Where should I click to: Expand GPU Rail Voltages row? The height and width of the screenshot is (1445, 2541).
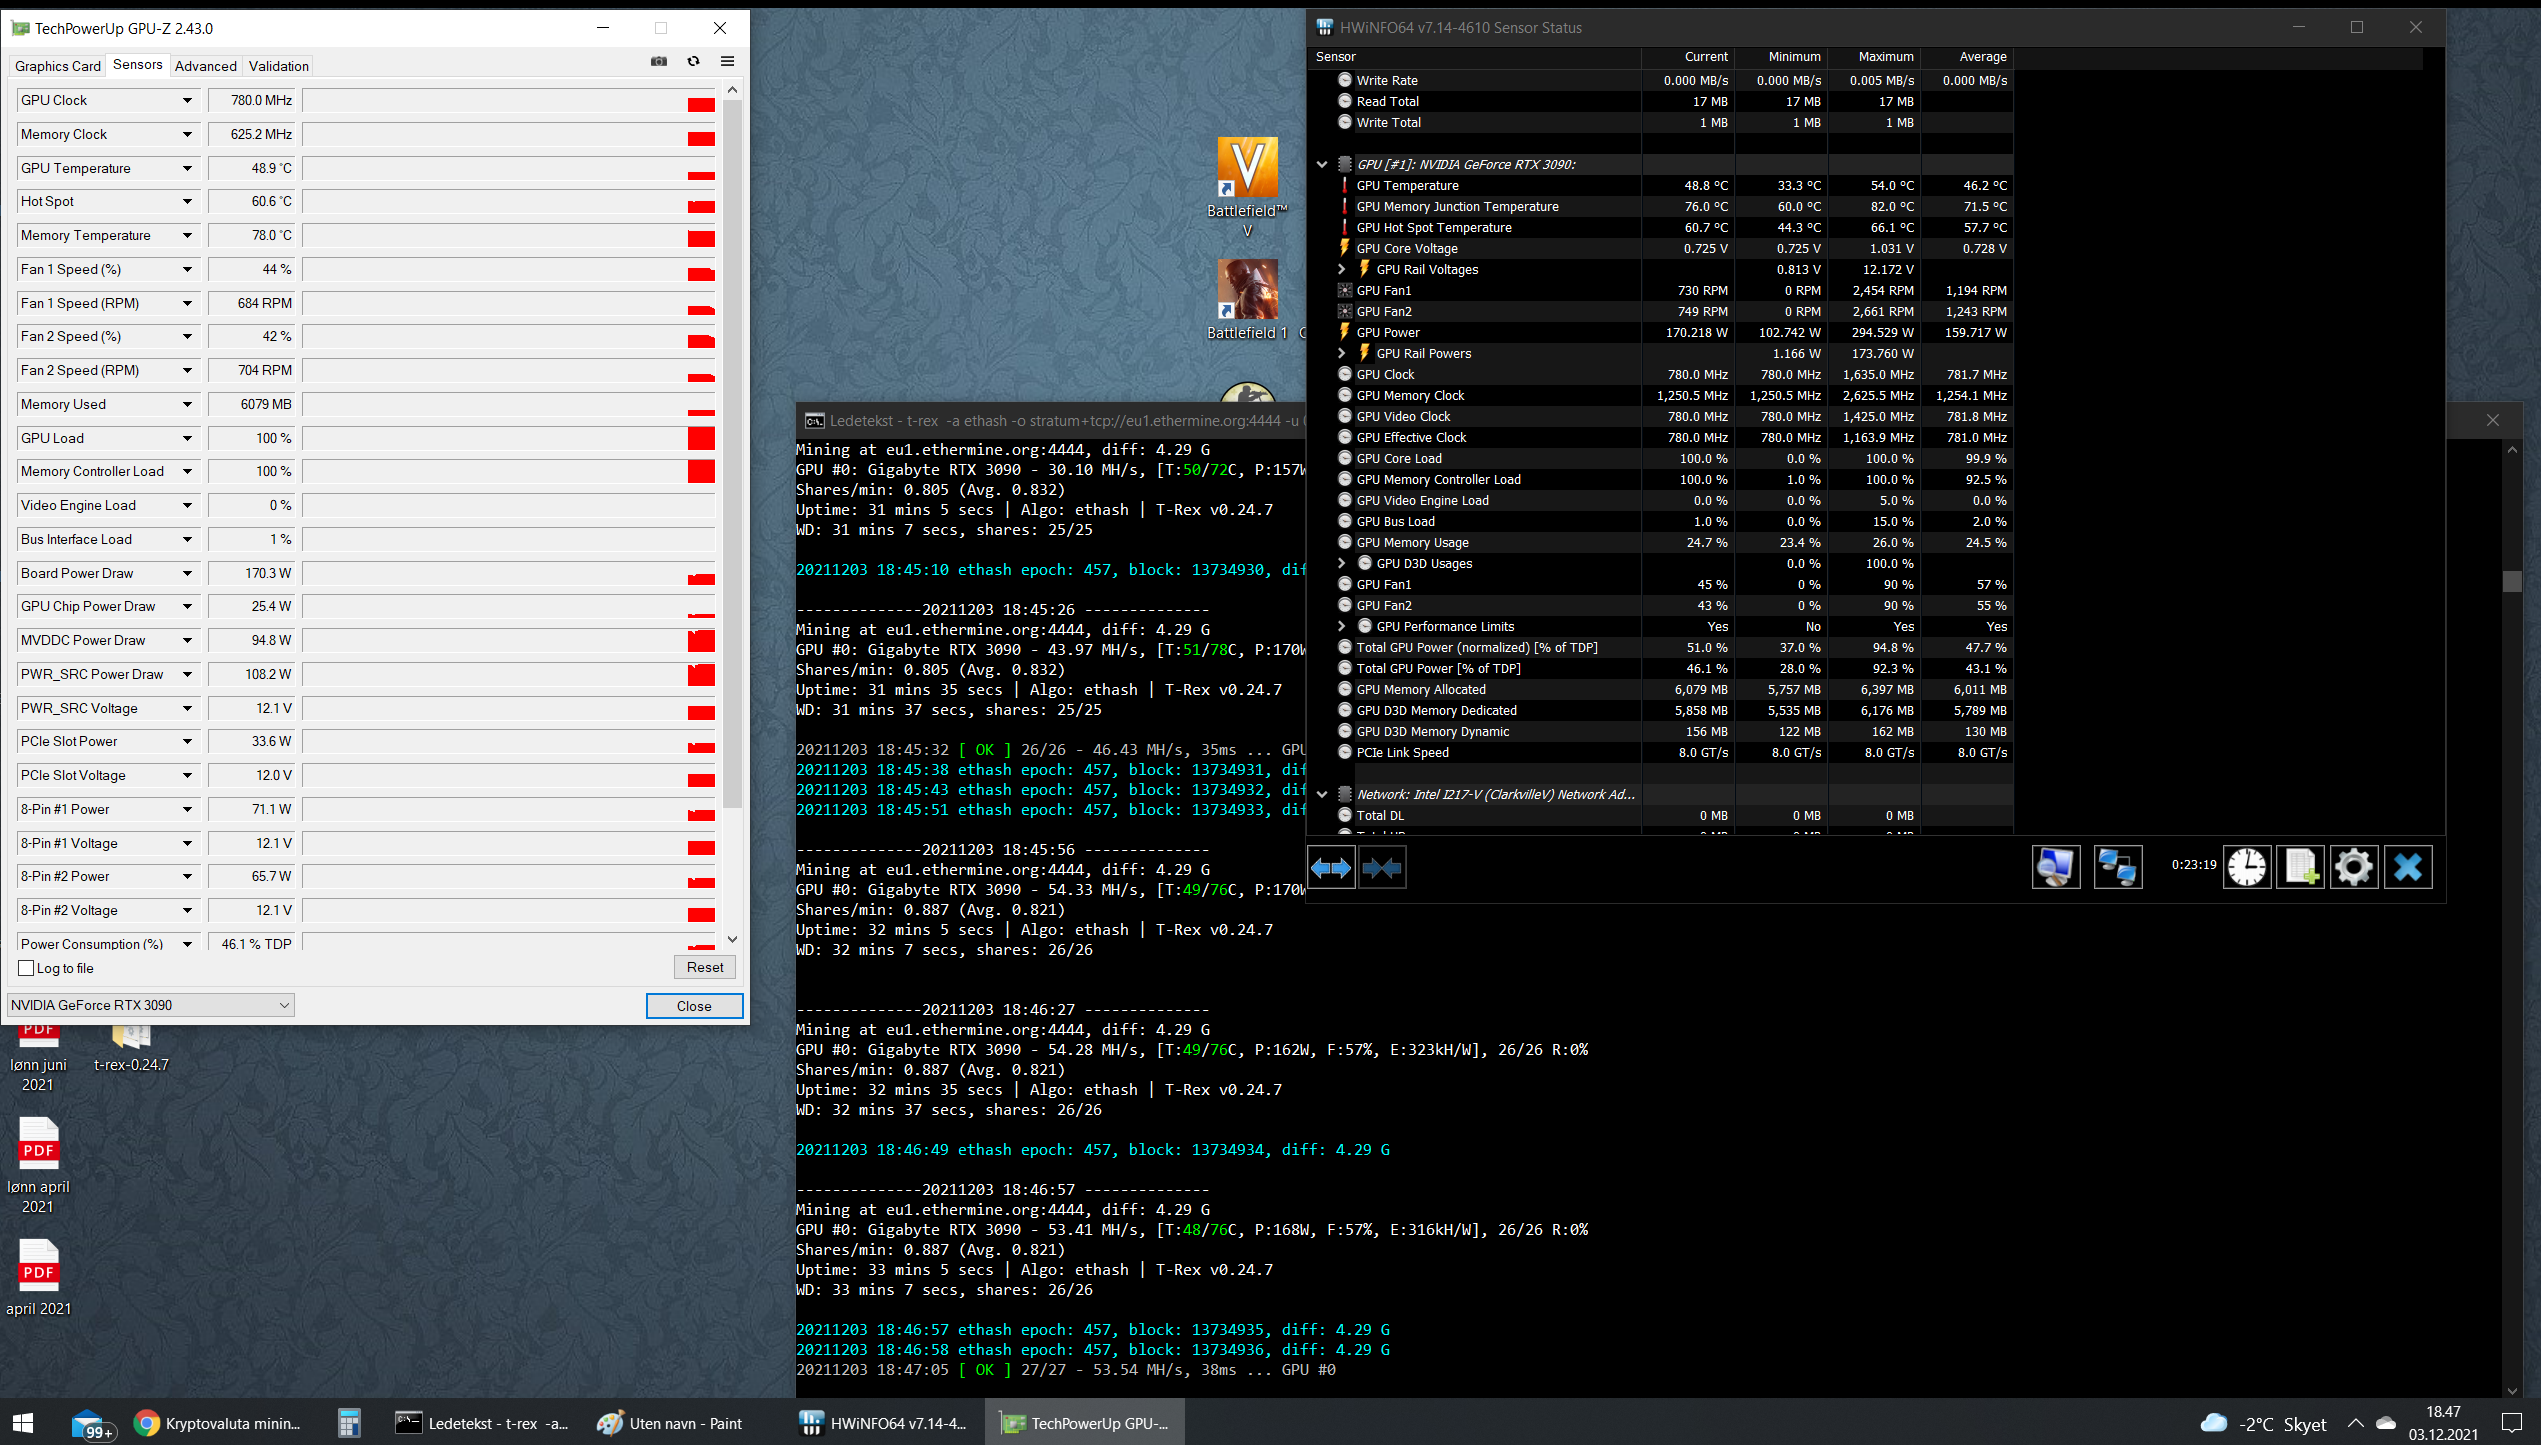[x=1342, y=269]
